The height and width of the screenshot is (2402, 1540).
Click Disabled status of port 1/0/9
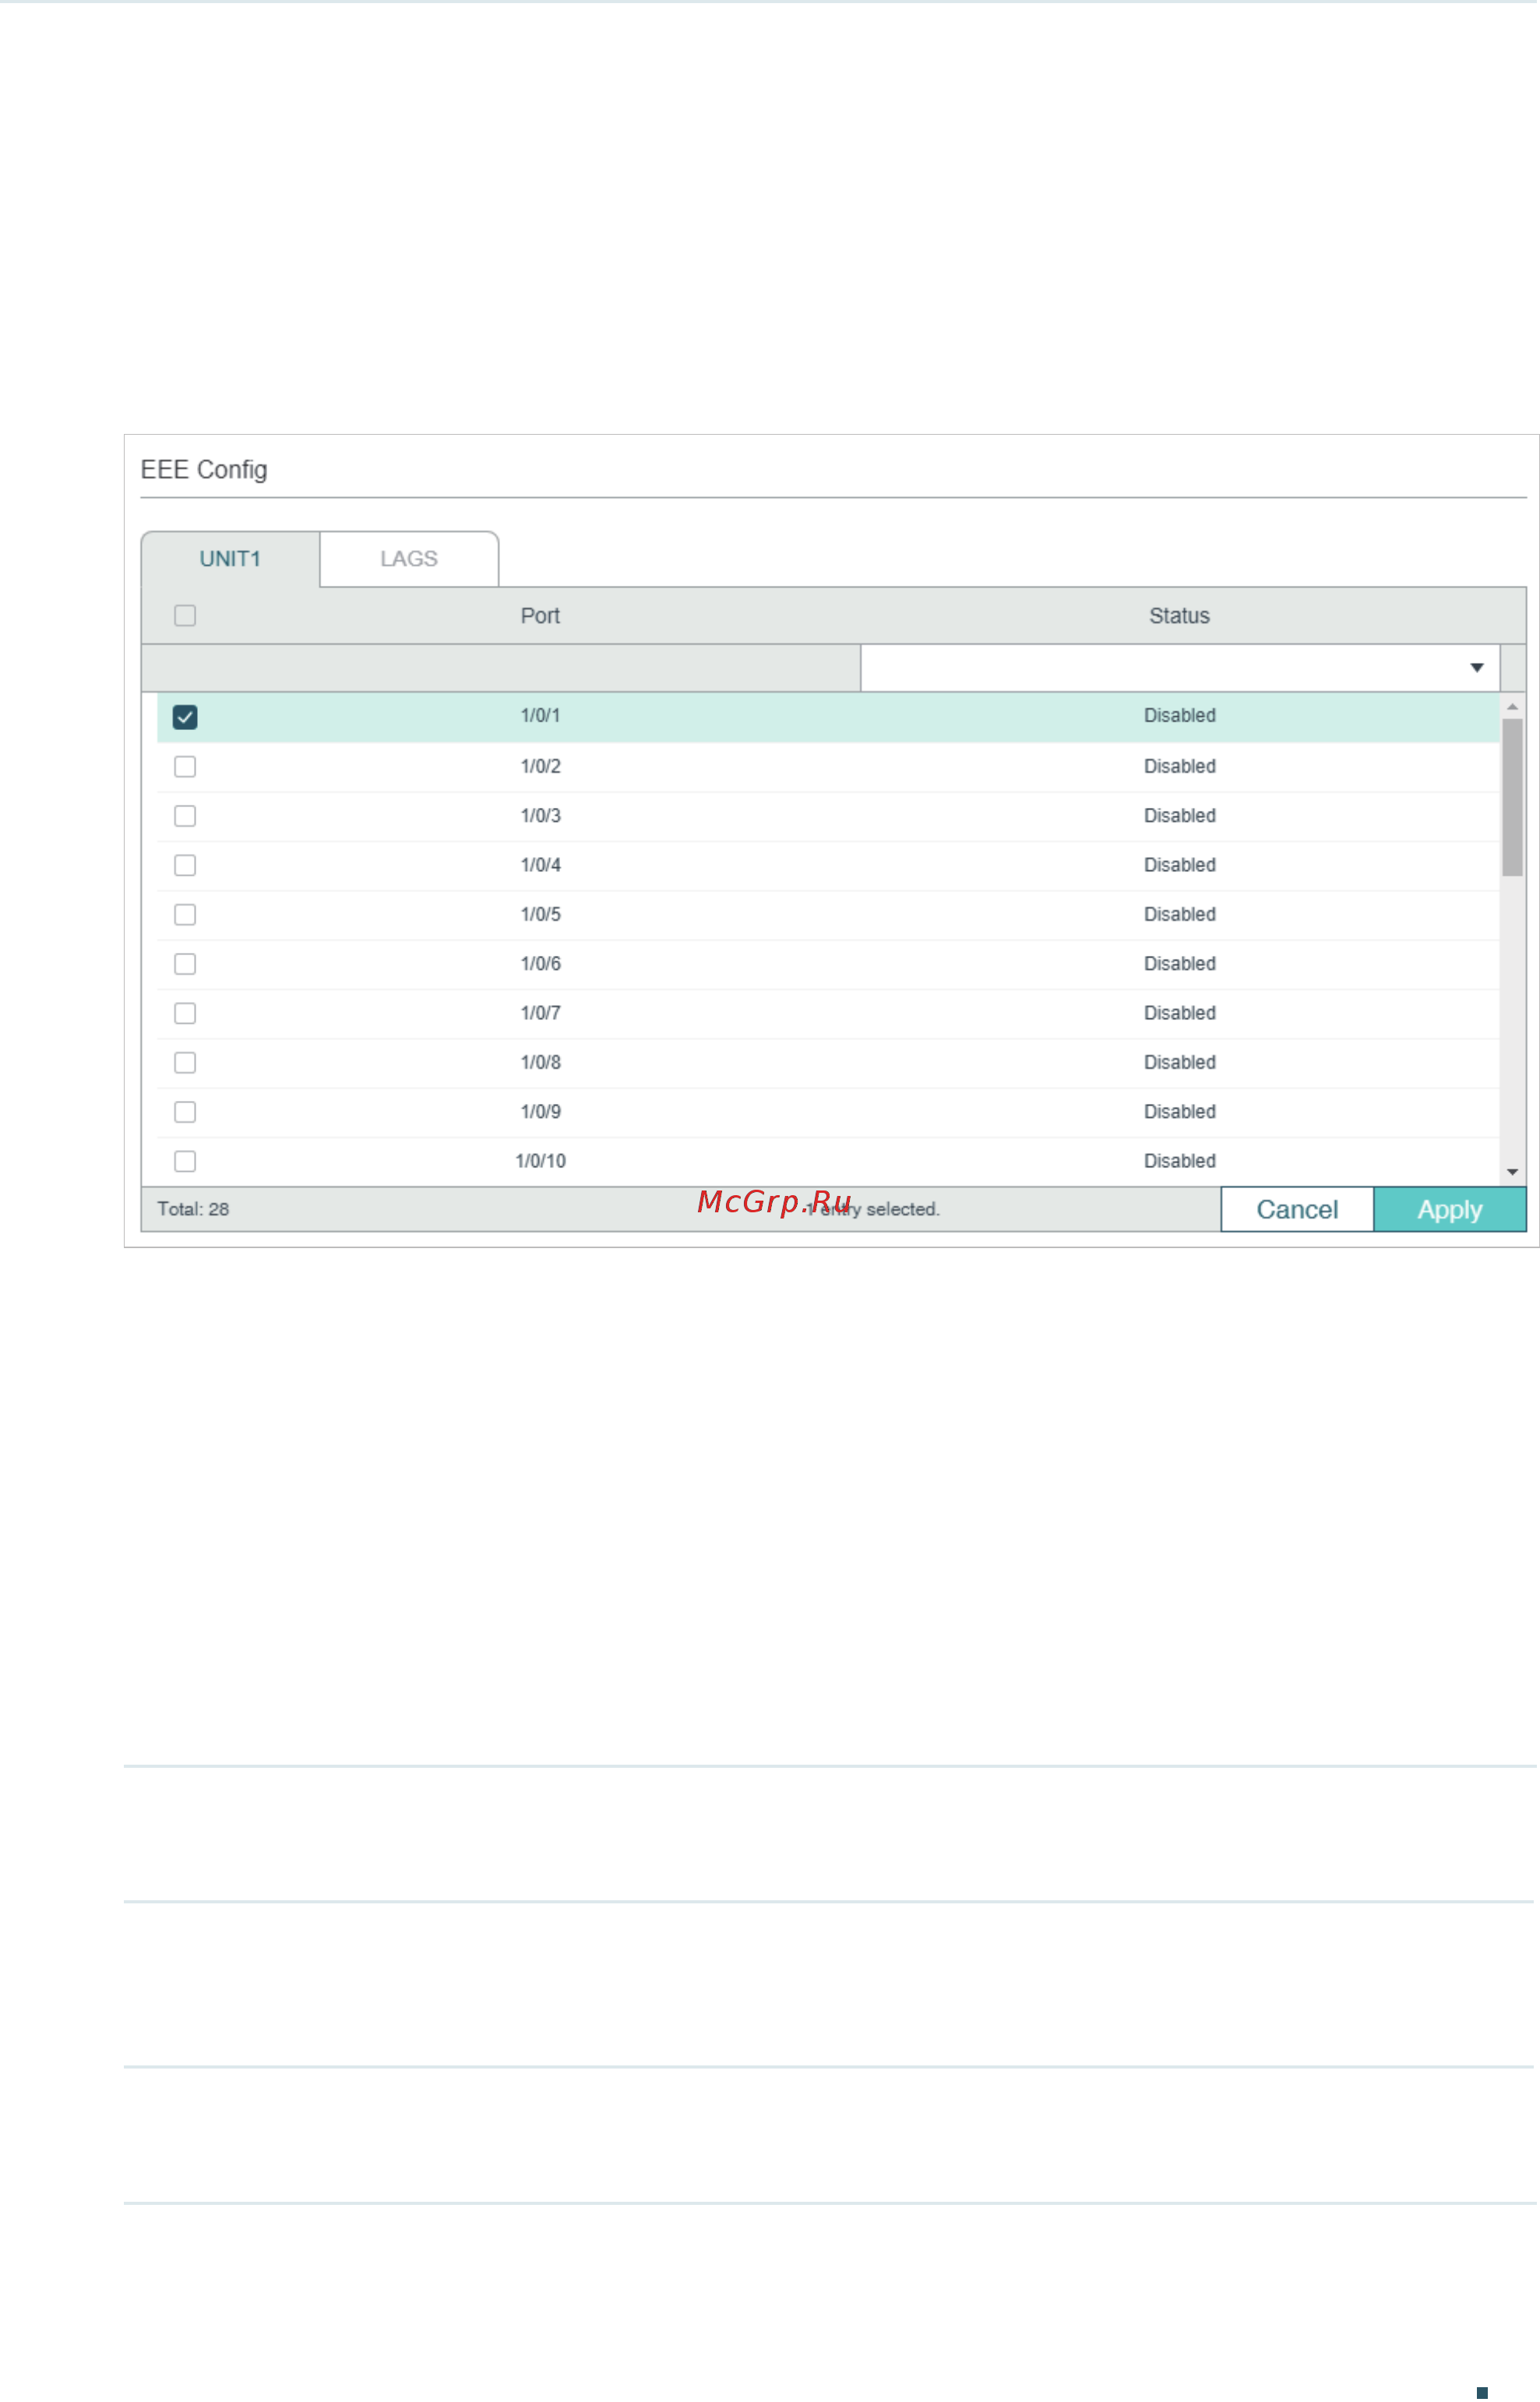pos(1180,1112)
